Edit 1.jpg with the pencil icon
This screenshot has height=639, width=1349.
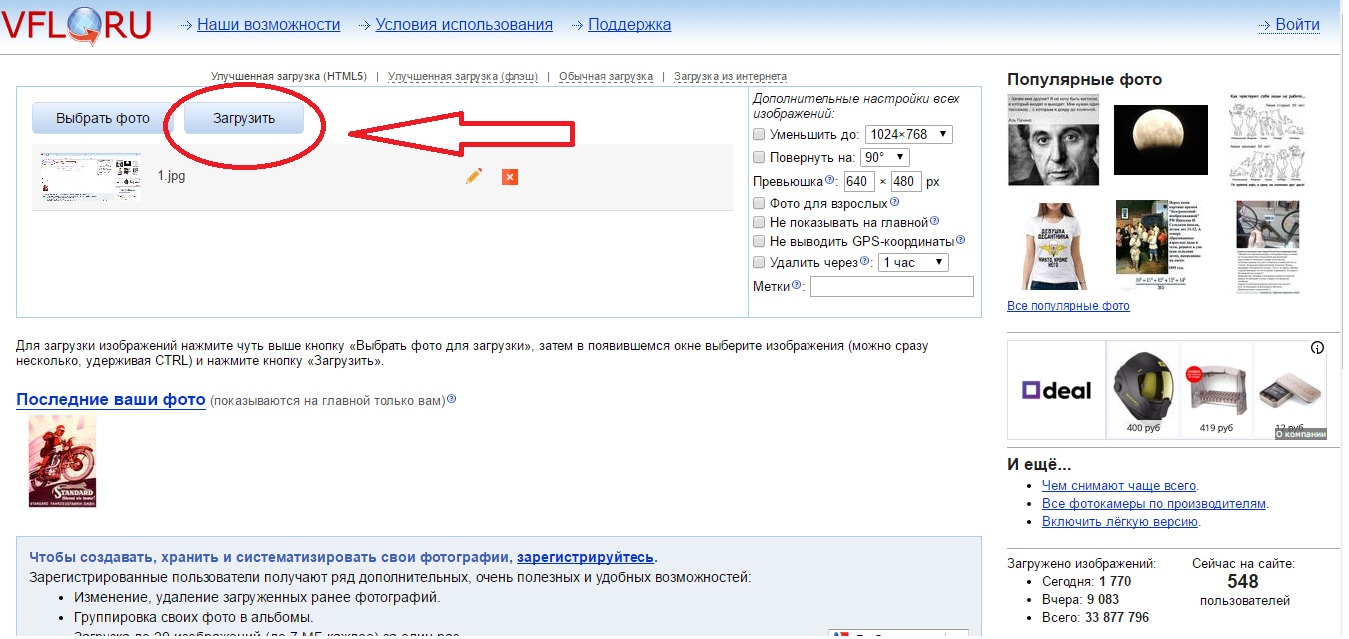click(474, 176)
